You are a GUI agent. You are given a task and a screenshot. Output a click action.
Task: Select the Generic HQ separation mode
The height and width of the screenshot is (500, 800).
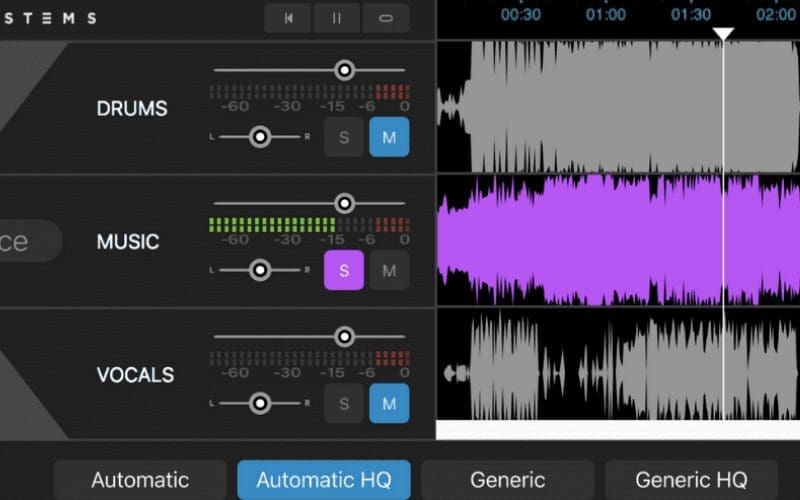[691, 480]
